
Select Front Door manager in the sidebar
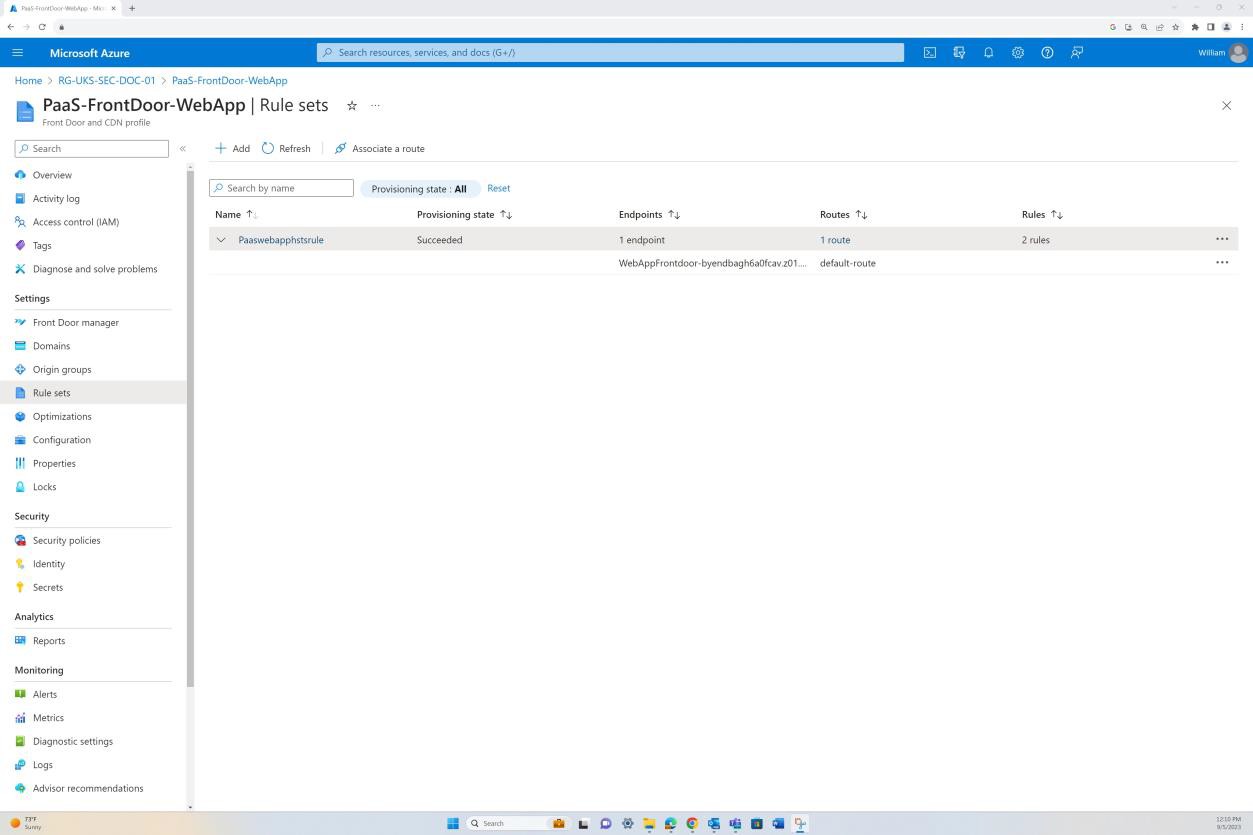pos(76,322)
